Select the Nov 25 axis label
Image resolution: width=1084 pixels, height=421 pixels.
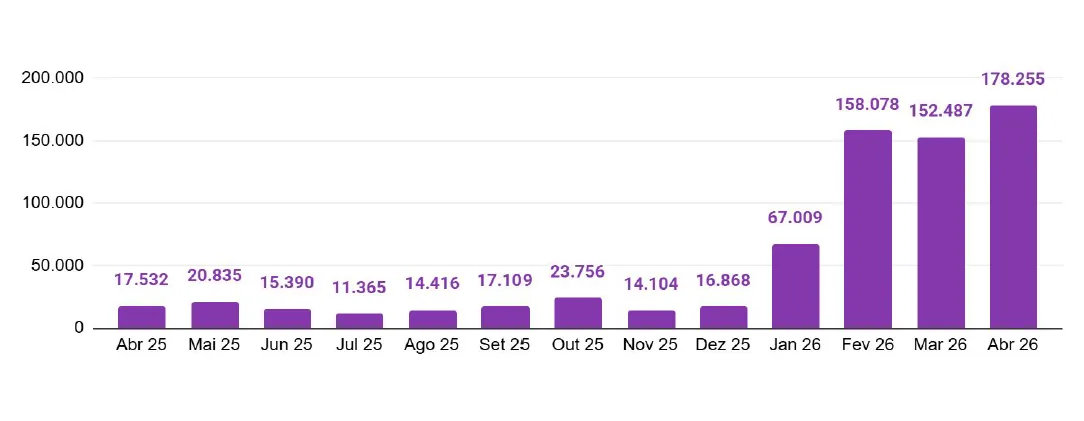pyautogui.click(x=651, y=345)
